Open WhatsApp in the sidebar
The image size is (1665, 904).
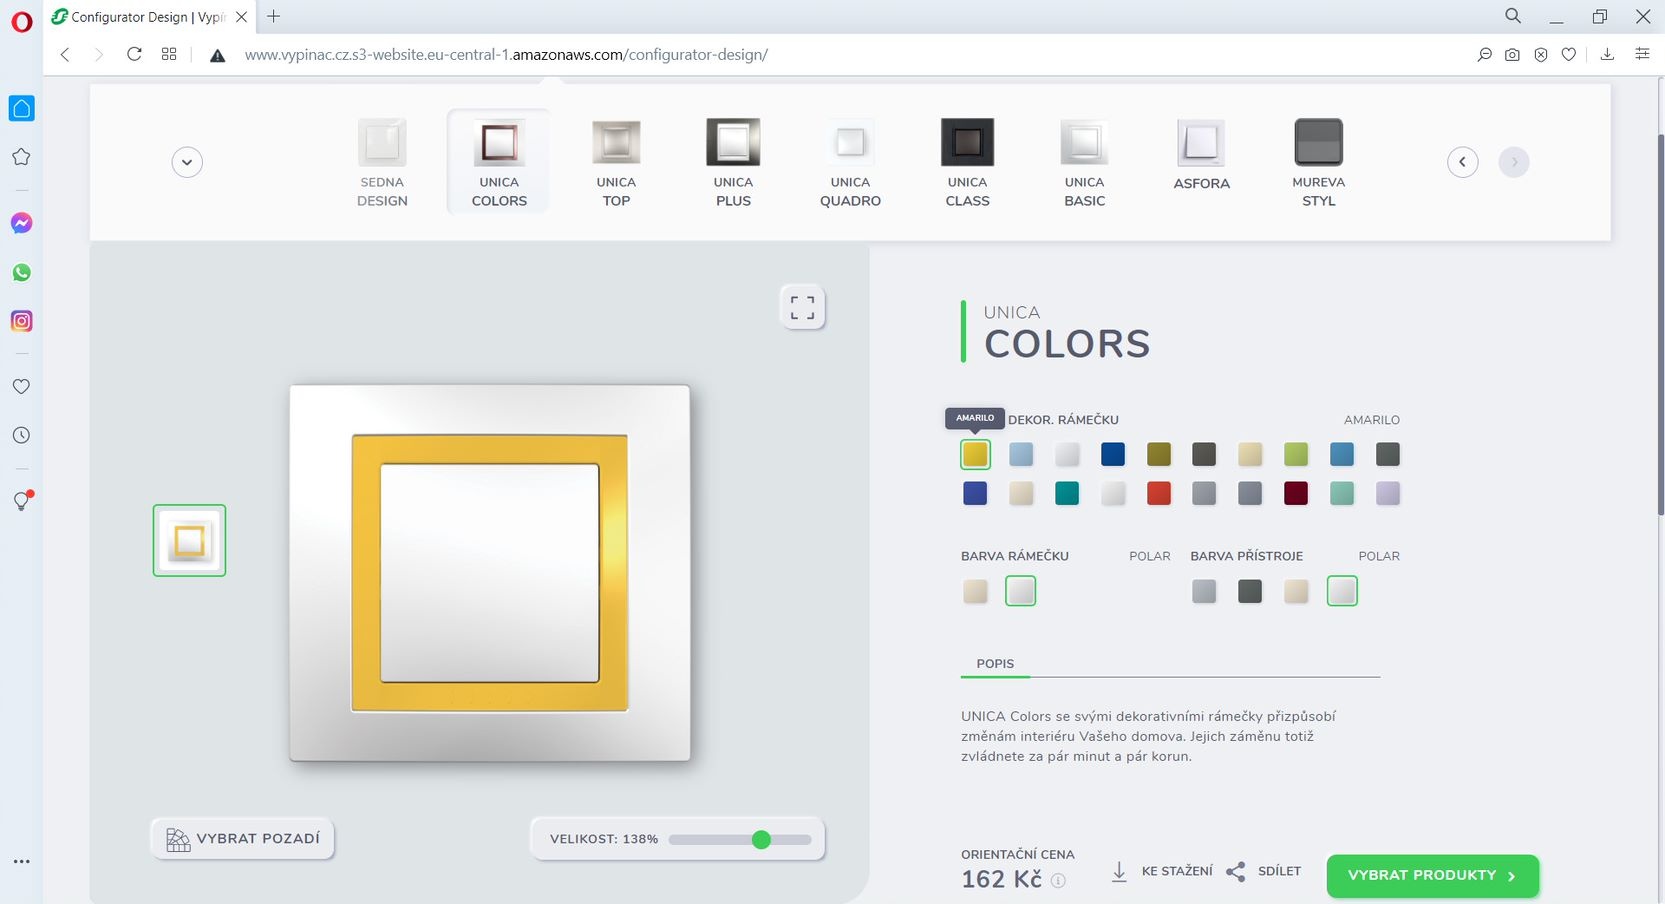(21, 272)
